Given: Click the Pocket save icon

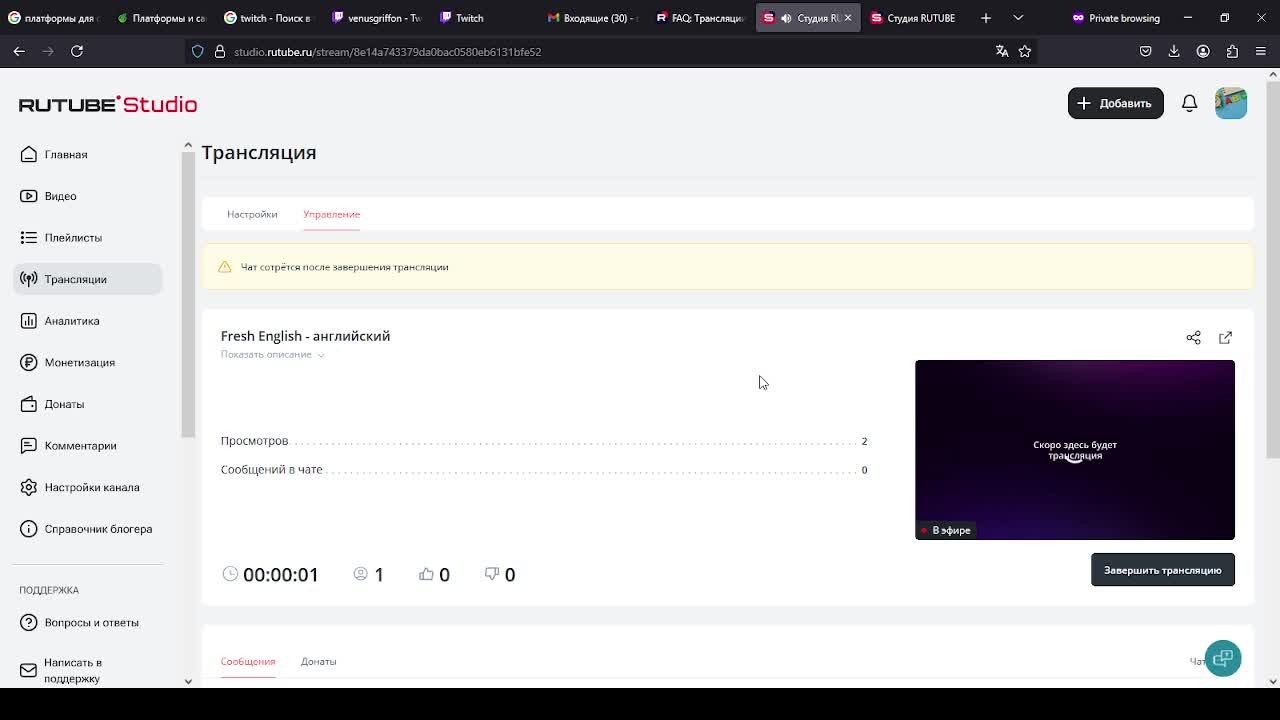Looking at the screenshot, I should click(x=1146, y=51).
